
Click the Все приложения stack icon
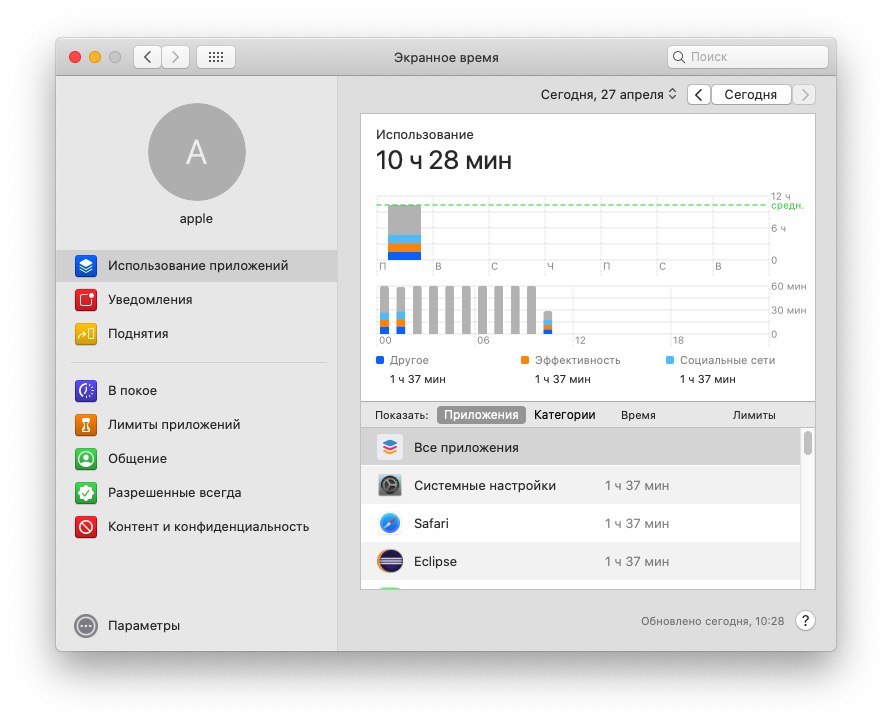click(390, 448)
